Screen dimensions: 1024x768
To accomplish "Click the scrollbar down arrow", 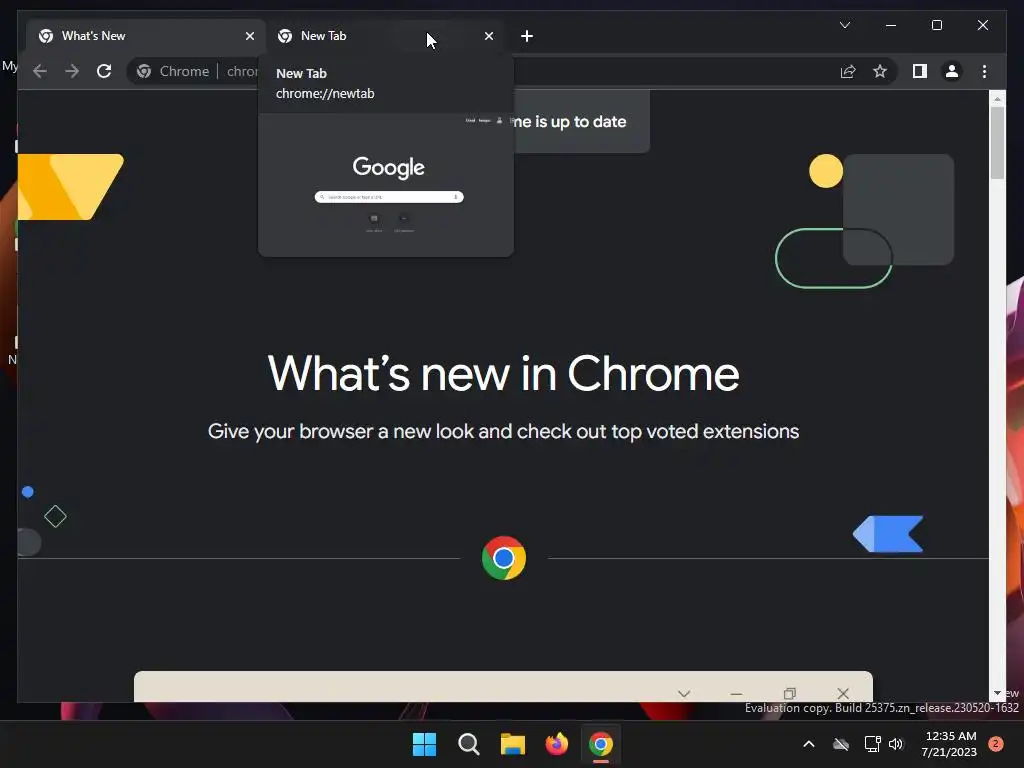I will tap(997, 693).
